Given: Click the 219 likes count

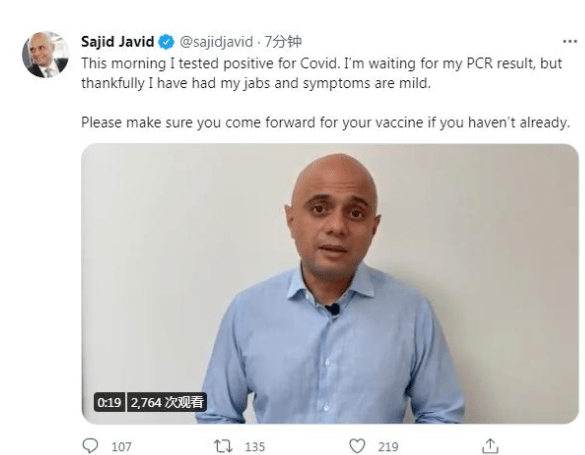Looking at the screenshot, I should pyautogui.click(x=388, y=446).
